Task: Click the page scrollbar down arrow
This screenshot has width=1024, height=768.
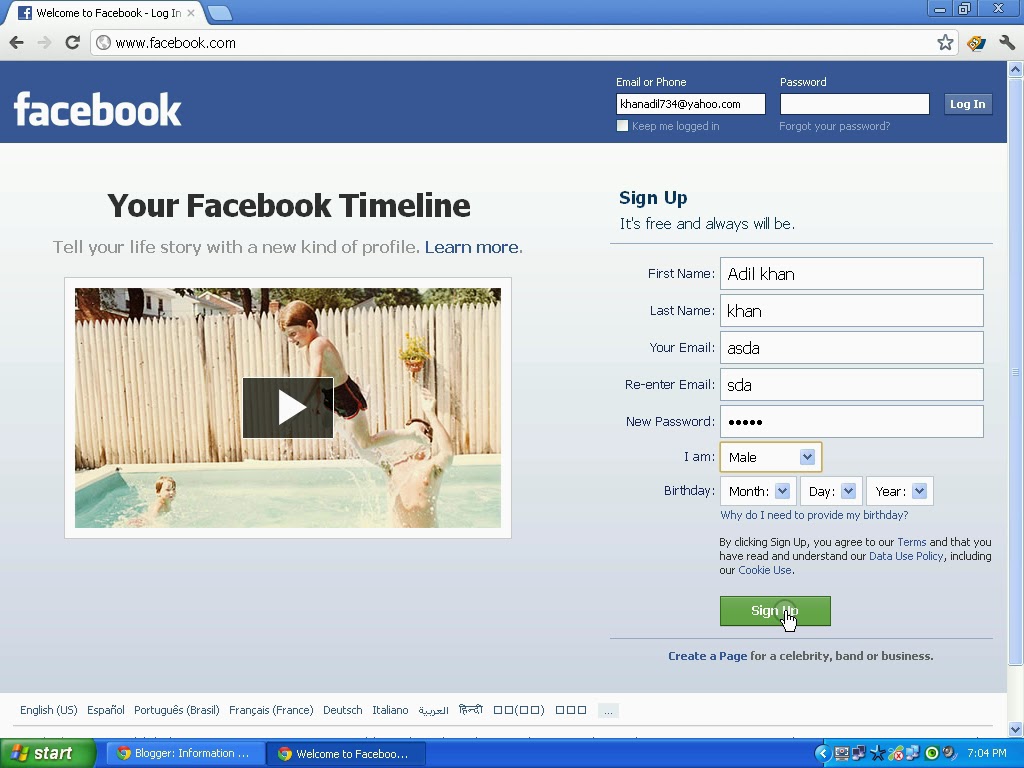Action: click(1015, 729)
